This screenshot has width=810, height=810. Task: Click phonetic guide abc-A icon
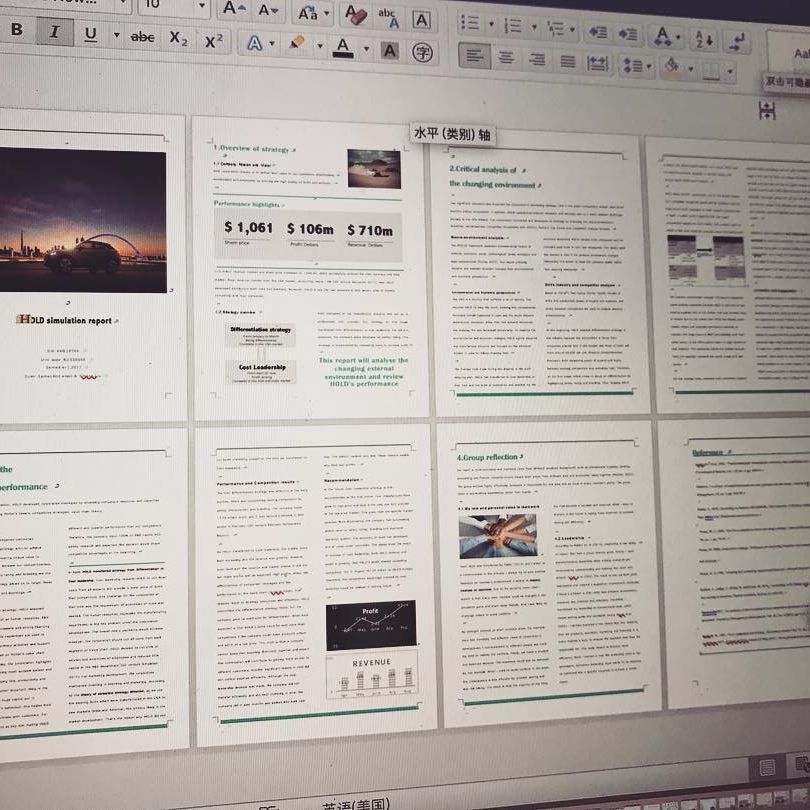(x=388, y=18)
